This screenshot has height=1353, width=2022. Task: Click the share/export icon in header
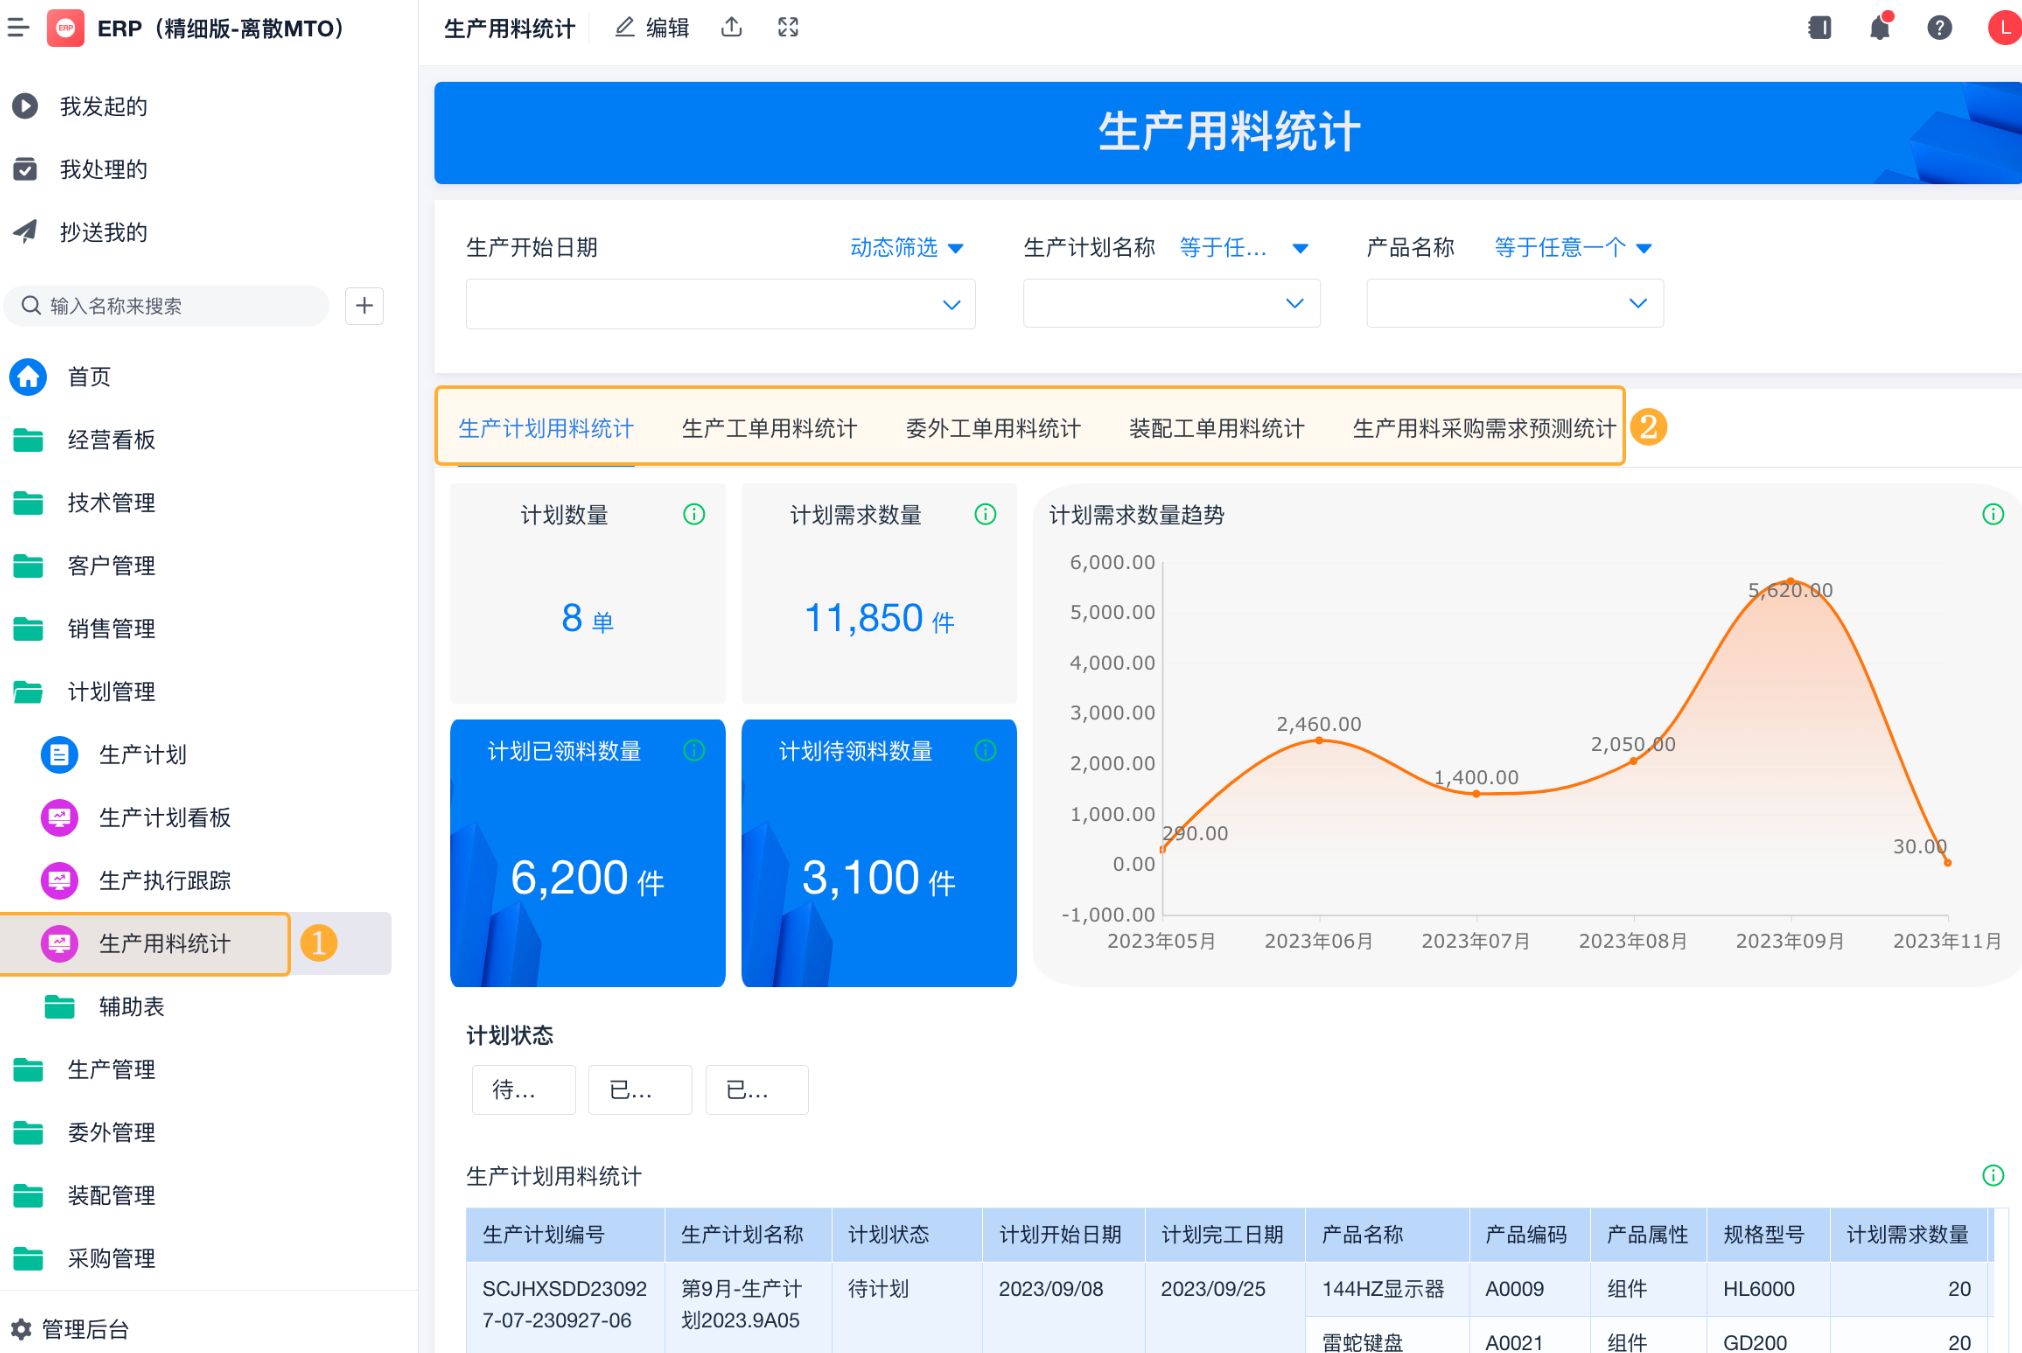(x=732, y=27)
